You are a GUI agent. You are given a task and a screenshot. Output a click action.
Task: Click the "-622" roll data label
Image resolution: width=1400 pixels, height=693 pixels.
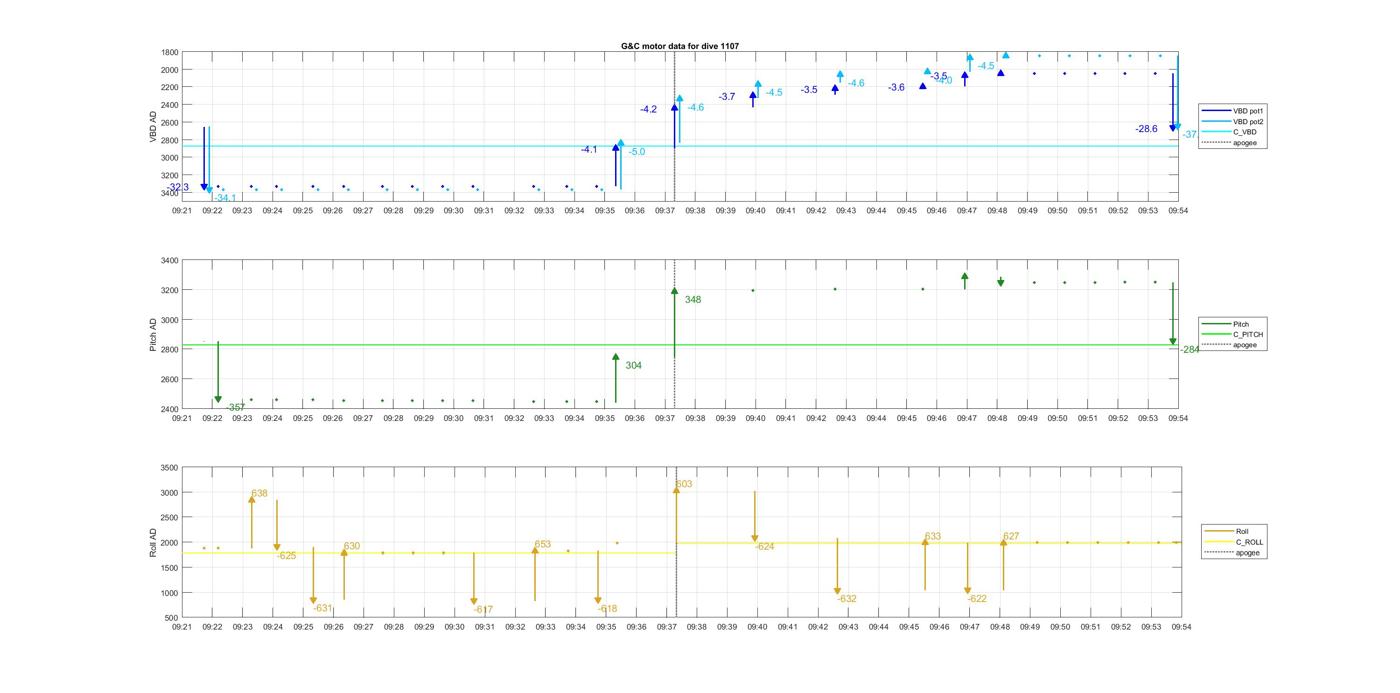977,599
